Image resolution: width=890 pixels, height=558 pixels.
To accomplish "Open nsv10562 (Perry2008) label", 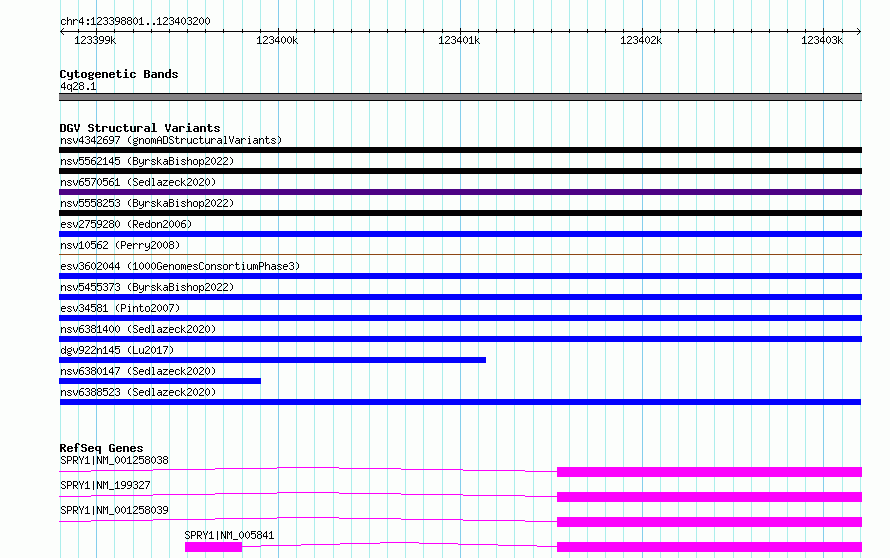I will click(x=120, y=245).
